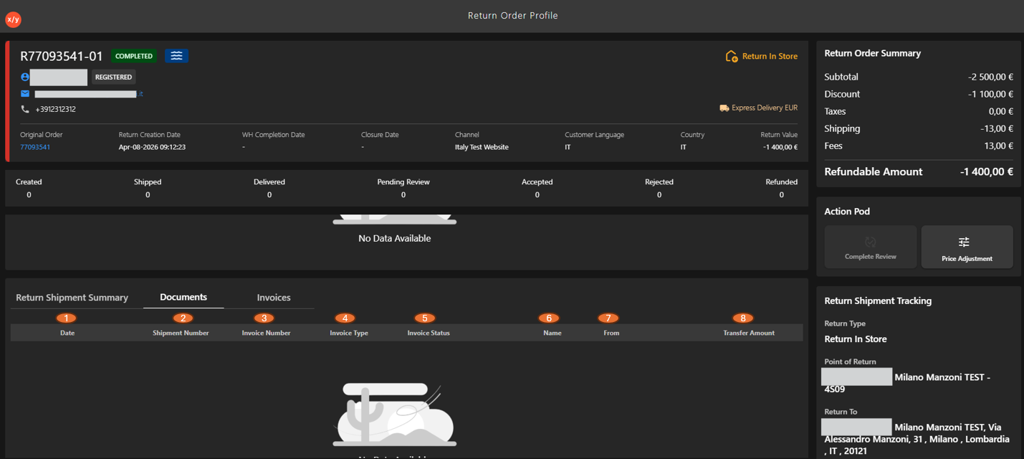Click the redacted customer email address

click(88, 94)
